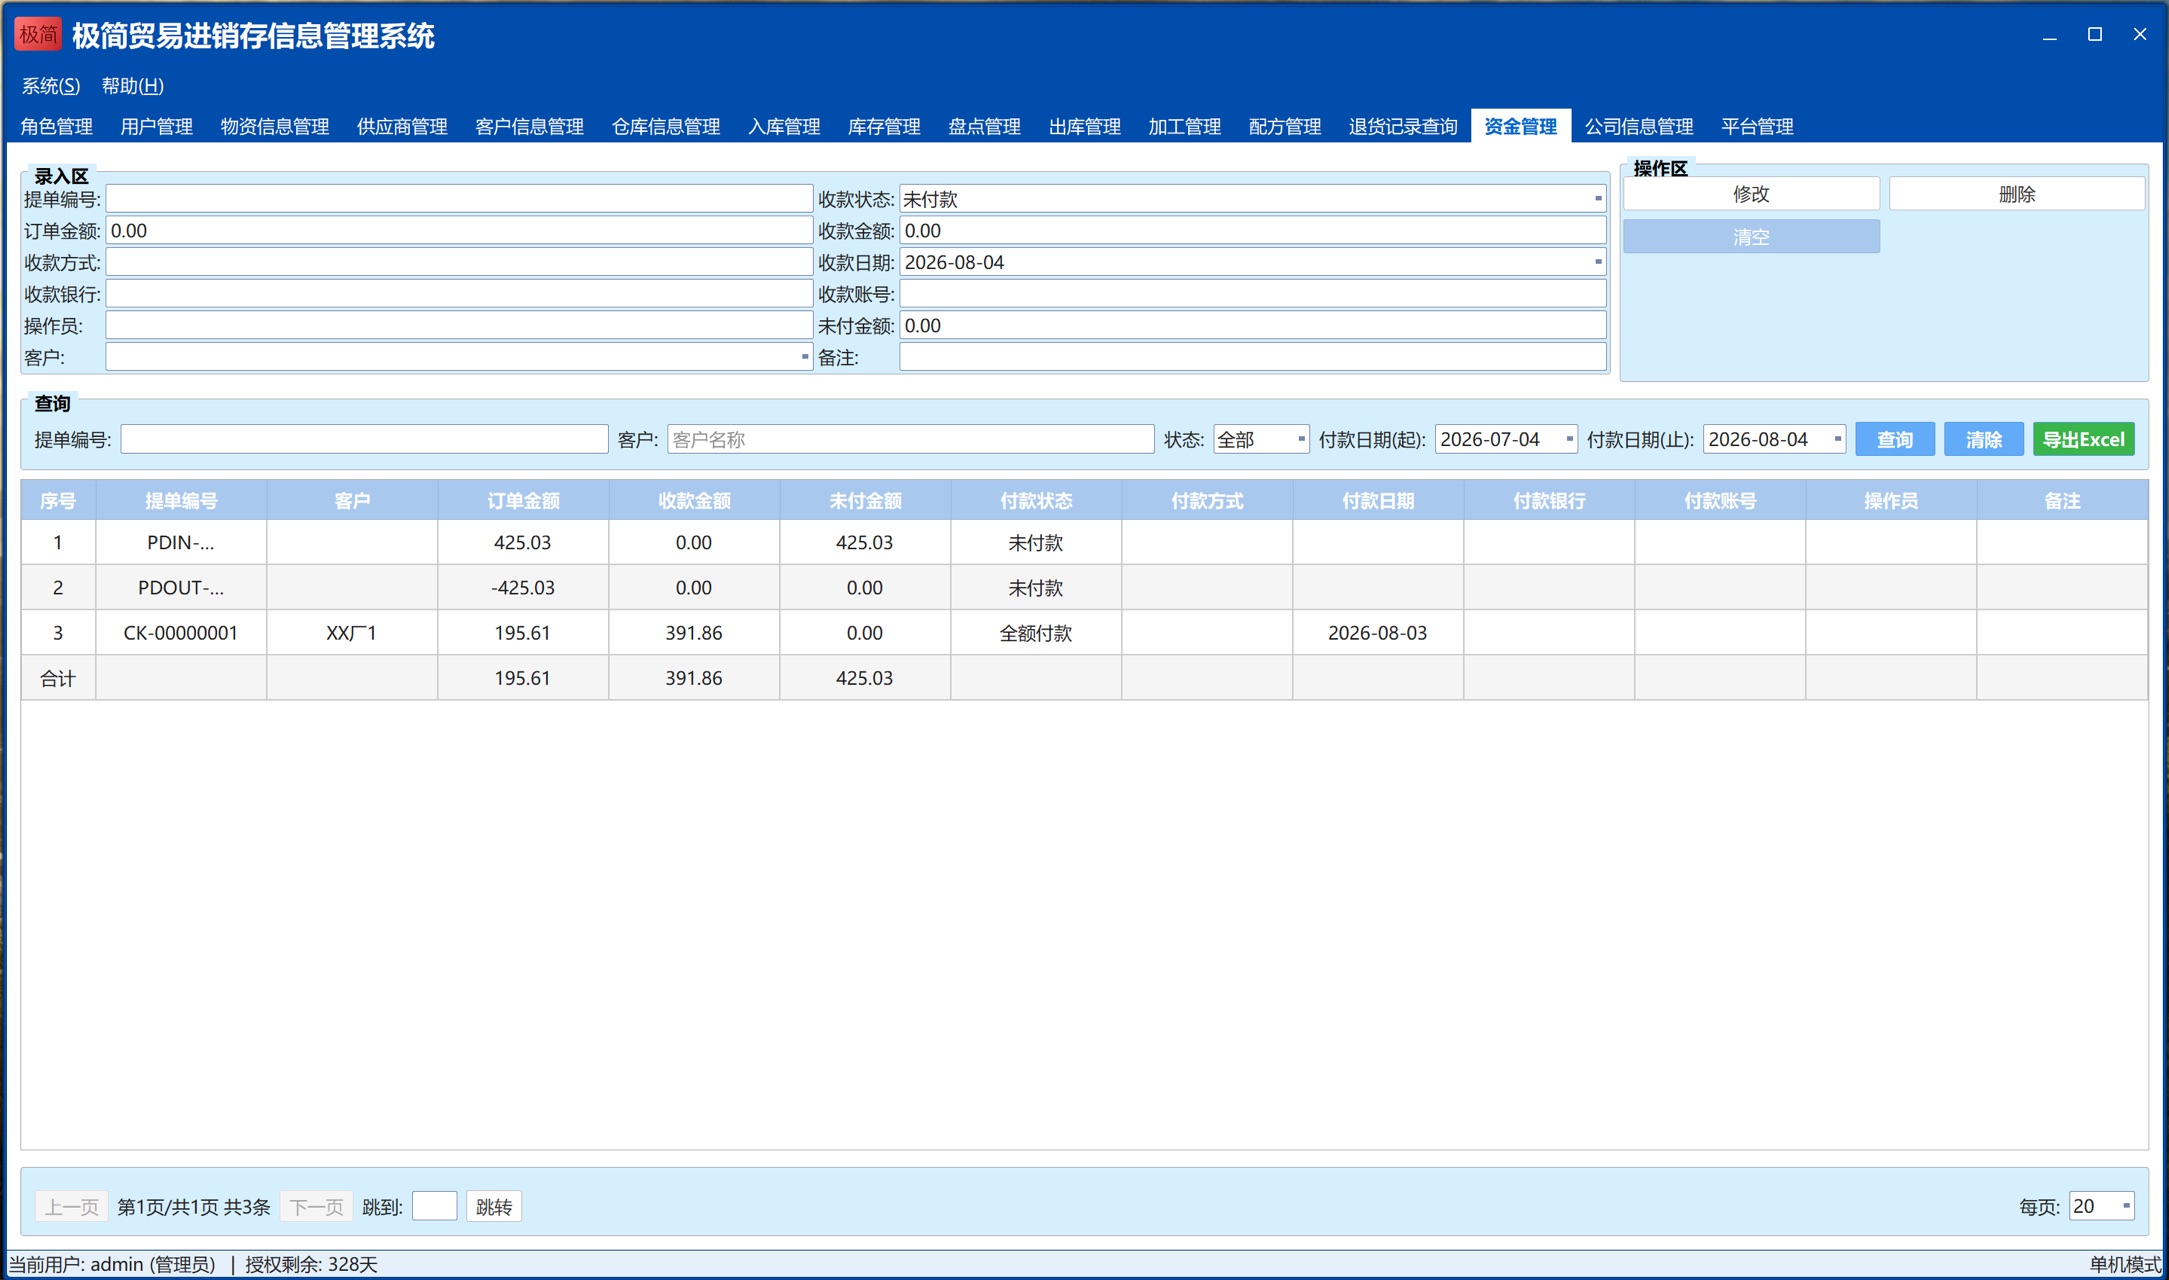The width and height of the screenshot is (2169, 1280).
Task: Click the 极简 app logo icon
Action: [37, 35]
